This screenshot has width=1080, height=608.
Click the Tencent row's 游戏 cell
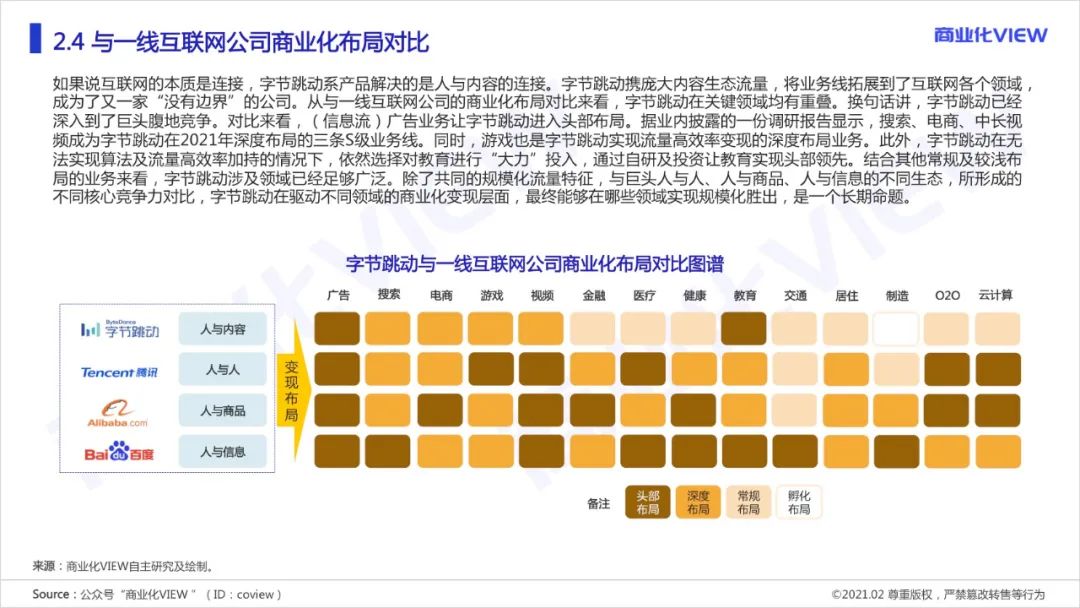pos(490,369)
